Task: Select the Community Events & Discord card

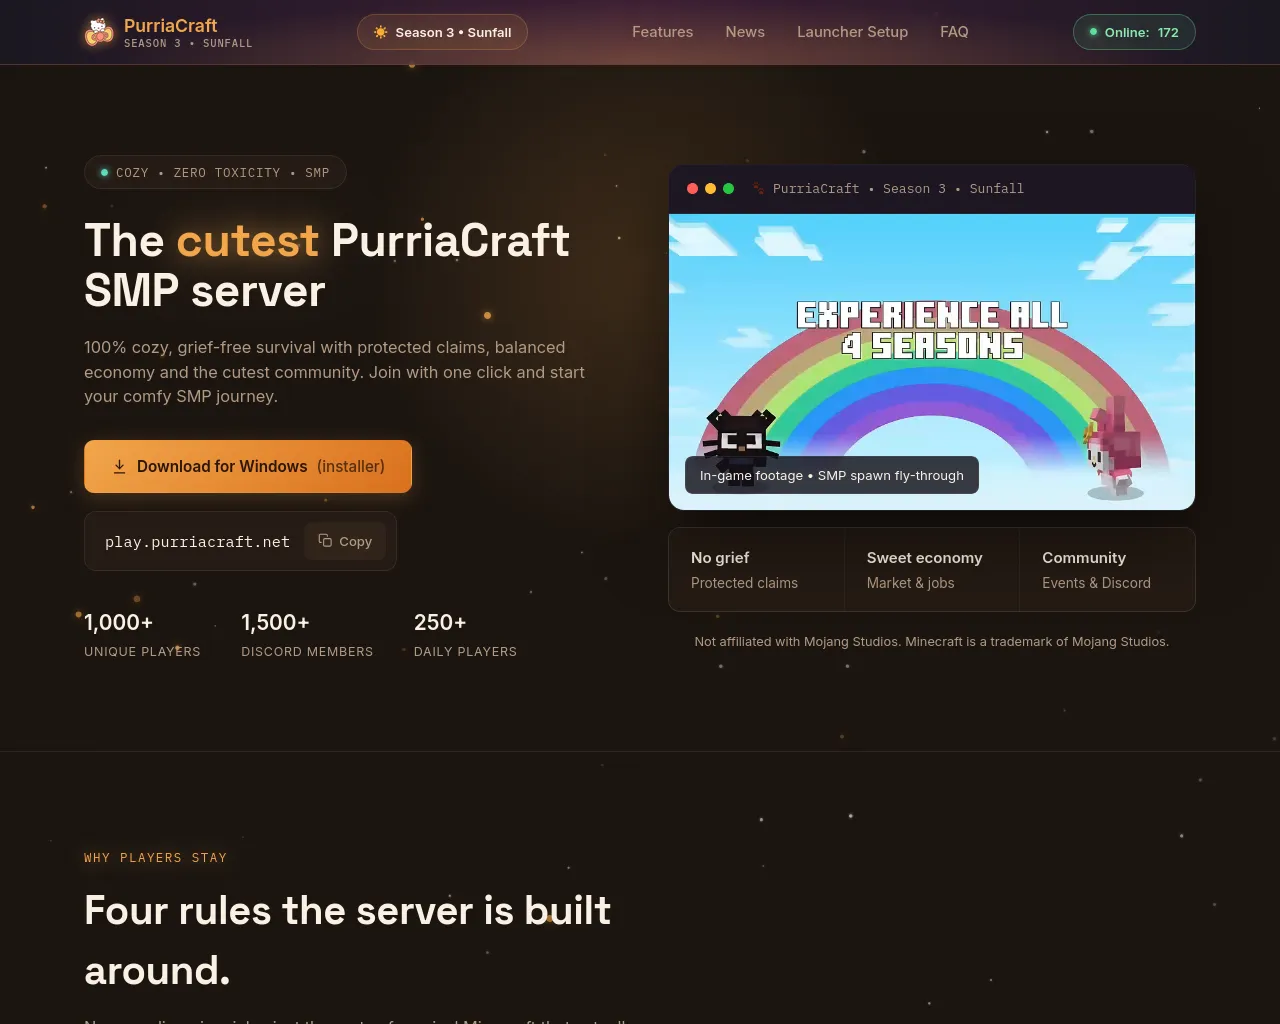Action: [x=1107, y=569]
